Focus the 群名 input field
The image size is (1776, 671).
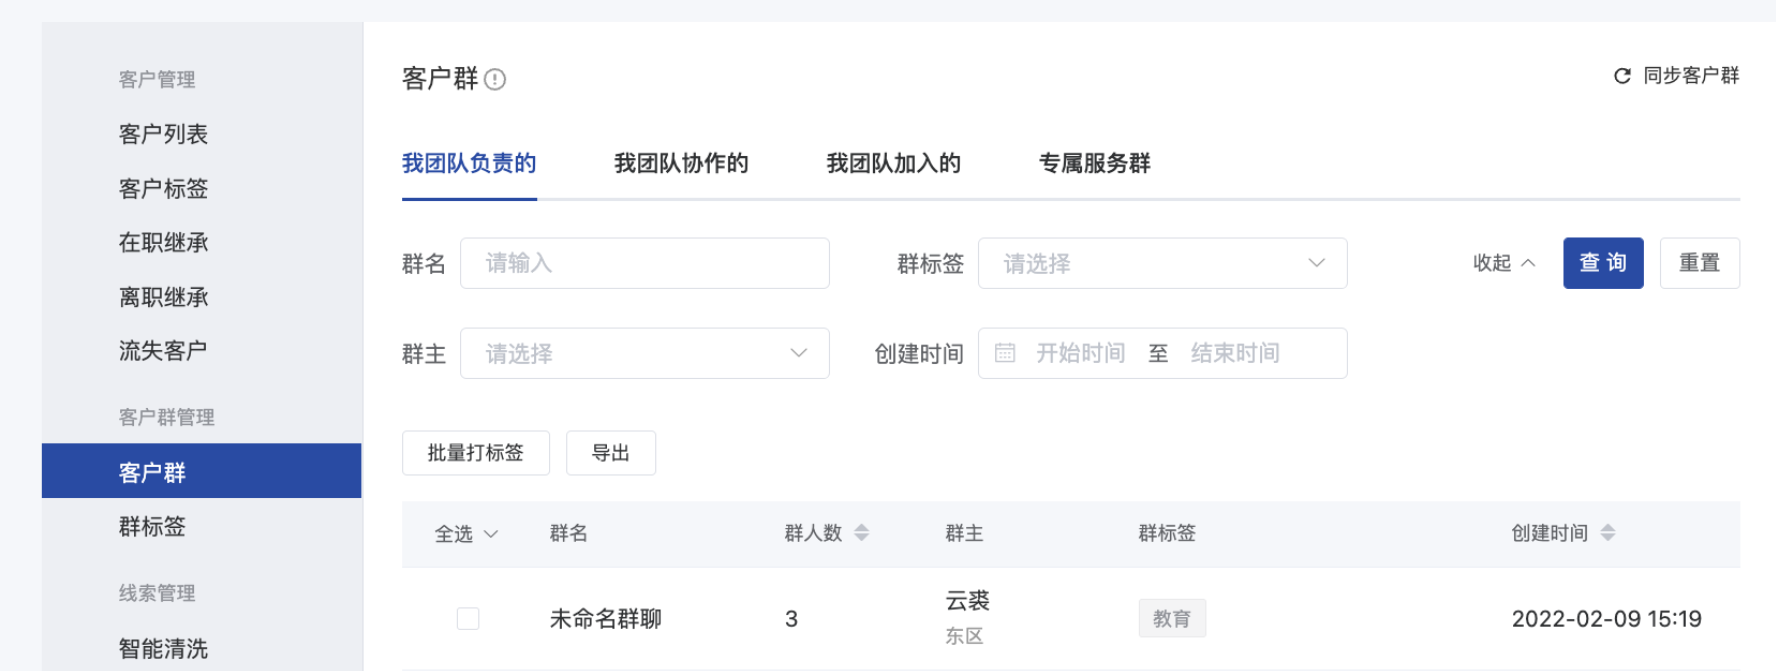point(644,263)
